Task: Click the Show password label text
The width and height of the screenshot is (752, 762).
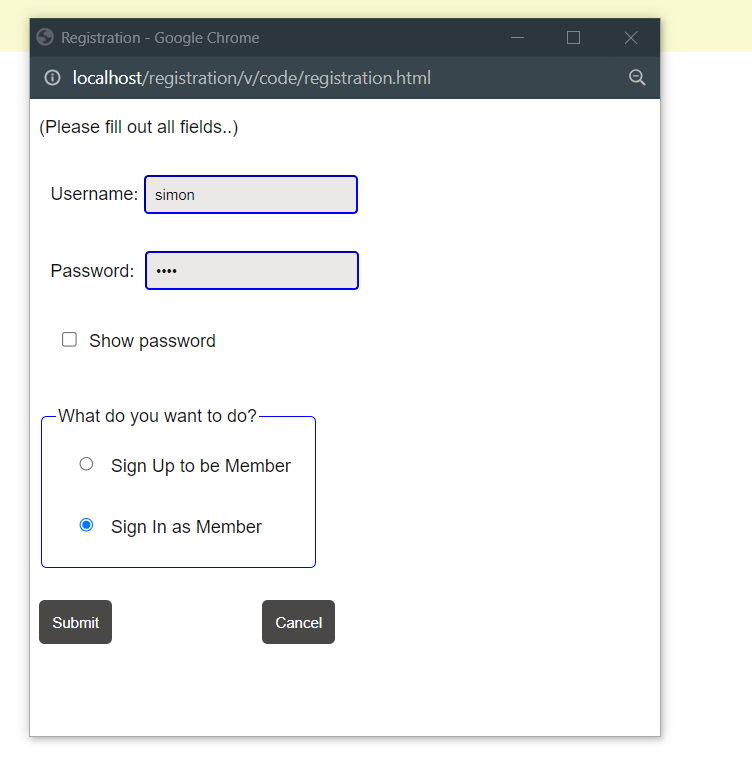Action: click(x=152, y=341)
